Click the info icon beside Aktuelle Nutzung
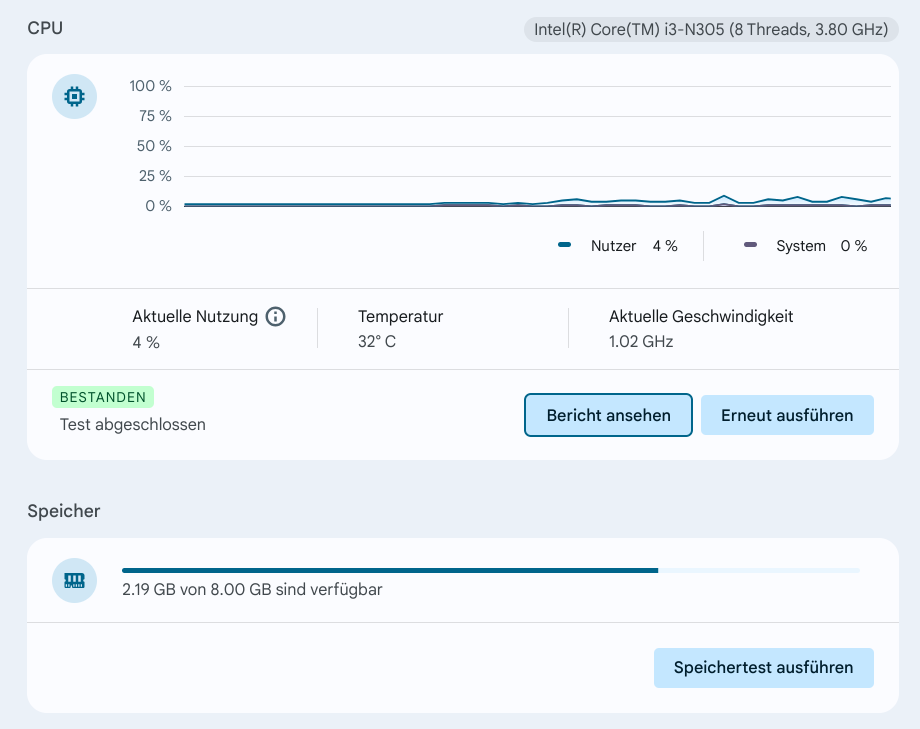The image size is (920, 729). click(275, 317)
